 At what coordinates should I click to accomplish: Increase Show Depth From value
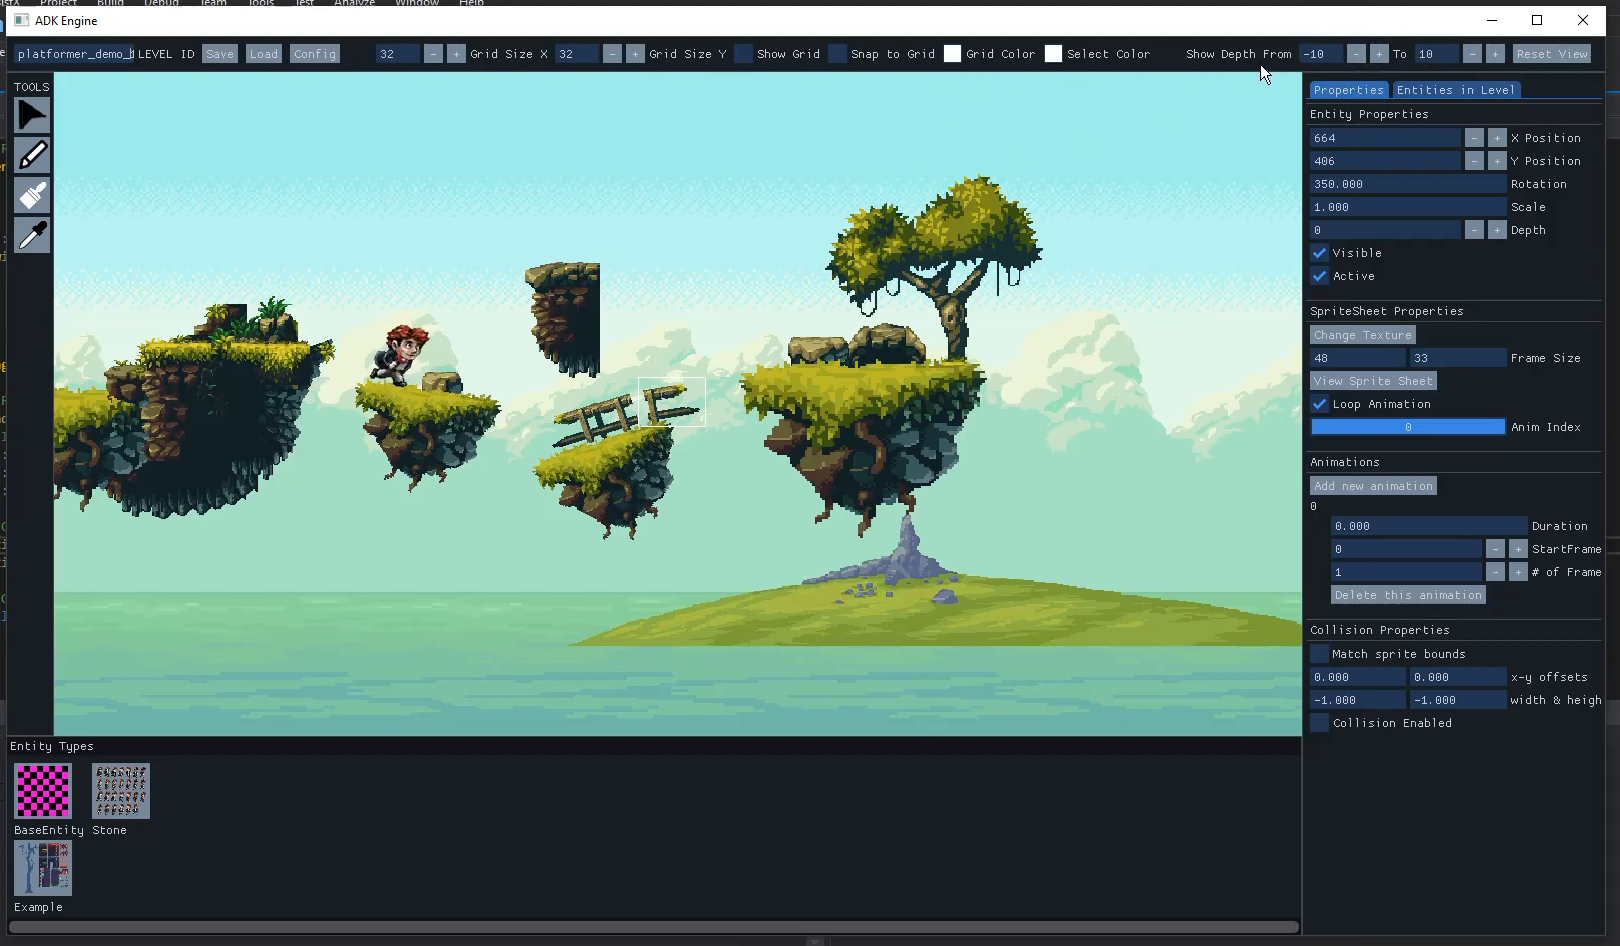(1379, 54)
